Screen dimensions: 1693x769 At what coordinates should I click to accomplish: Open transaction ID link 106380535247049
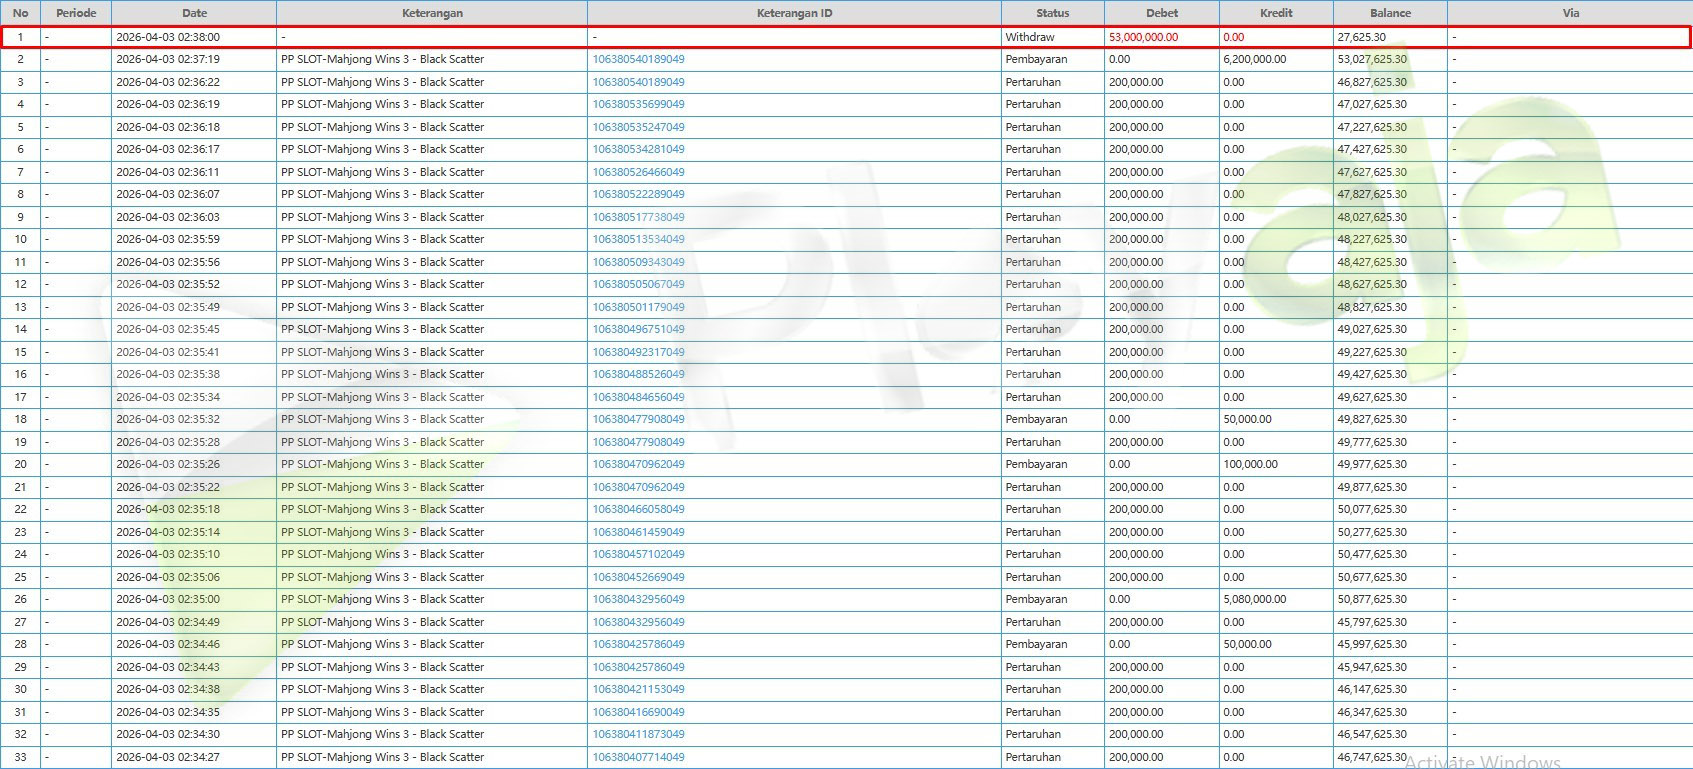(638, 127)
